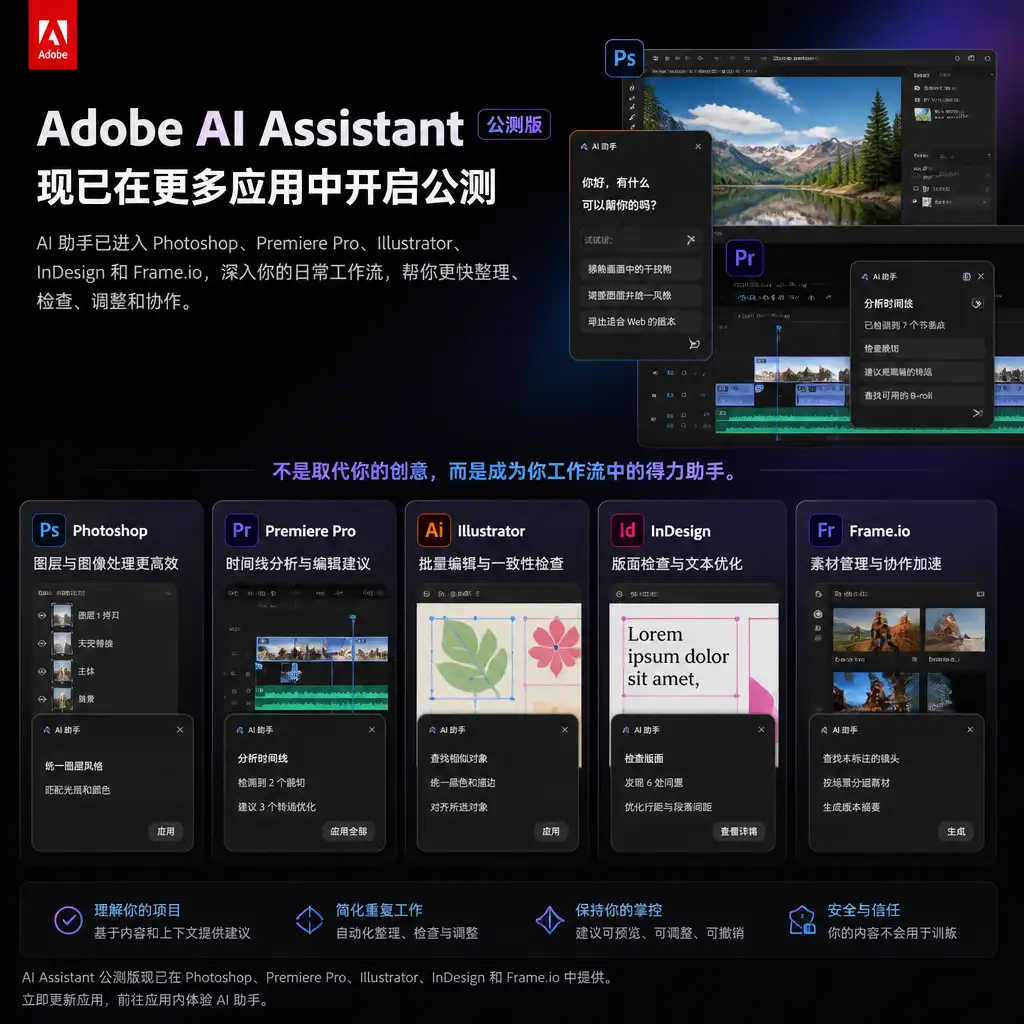Select the suggestion 导出适合 Web 的版本
Viewport: 1024px width, 1024px height.
pos(641,321)
